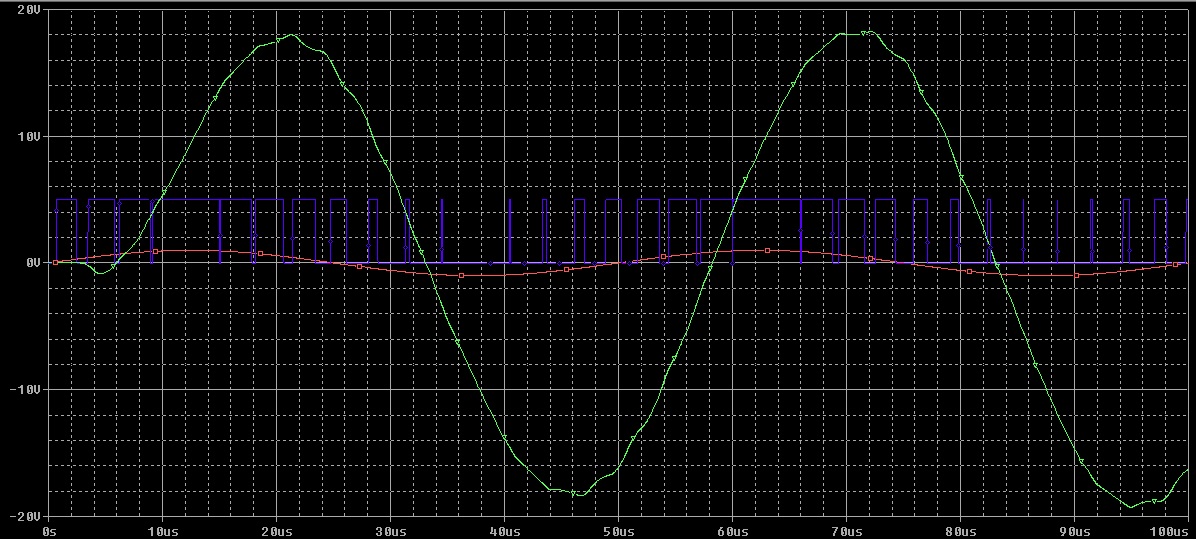Click the -10V voltage axis label

[x=24, y=390]
